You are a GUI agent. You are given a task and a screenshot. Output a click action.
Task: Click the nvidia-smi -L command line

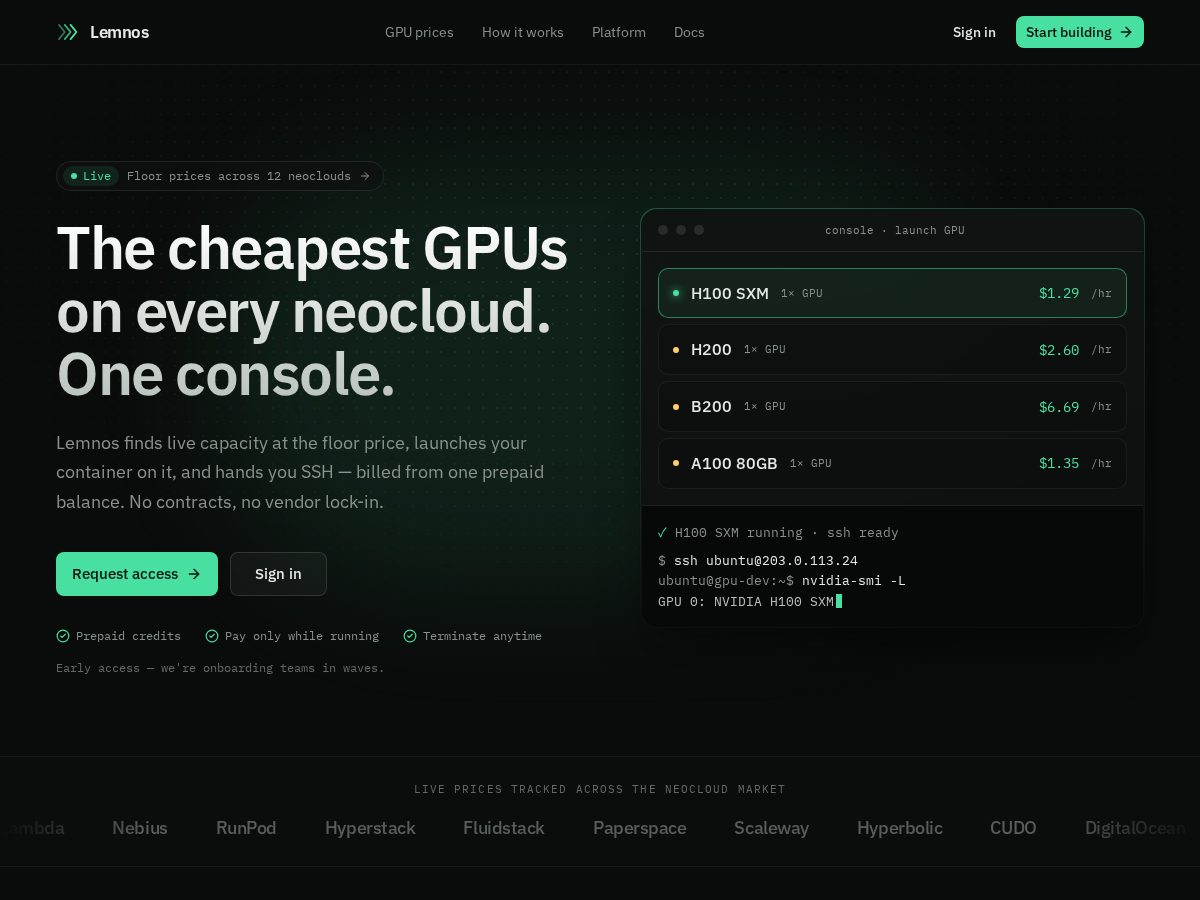pyautogui.click(x=782, y=581)
